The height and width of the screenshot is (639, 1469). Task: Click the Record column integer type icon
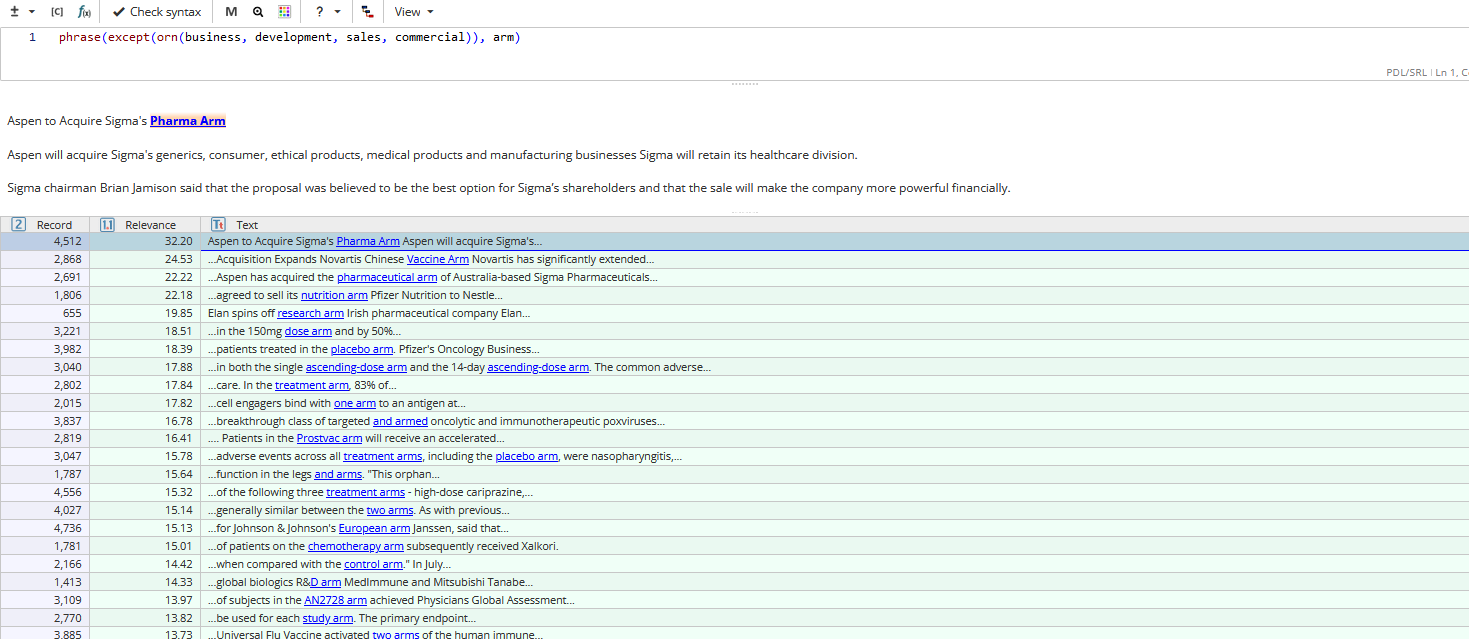click(18, 225)
